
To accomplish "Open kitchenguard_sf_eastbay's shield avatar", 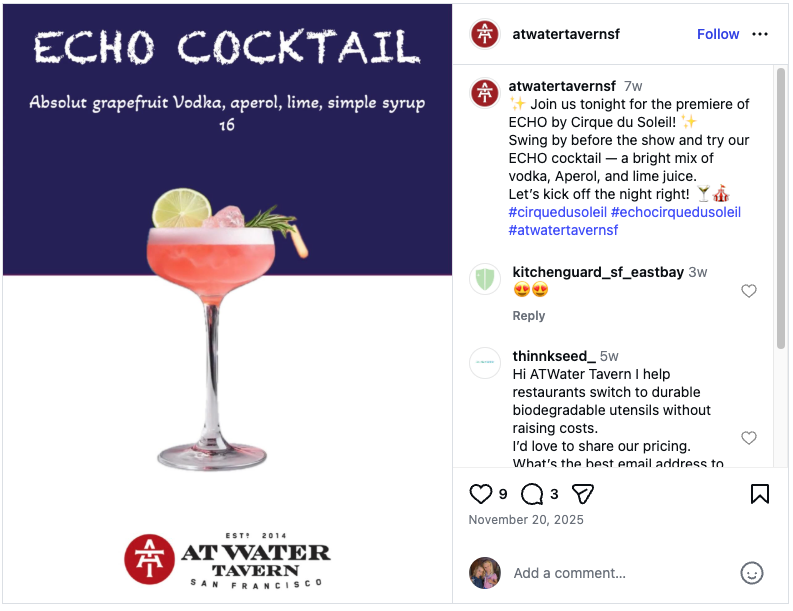I will click(x=485, y=279).
